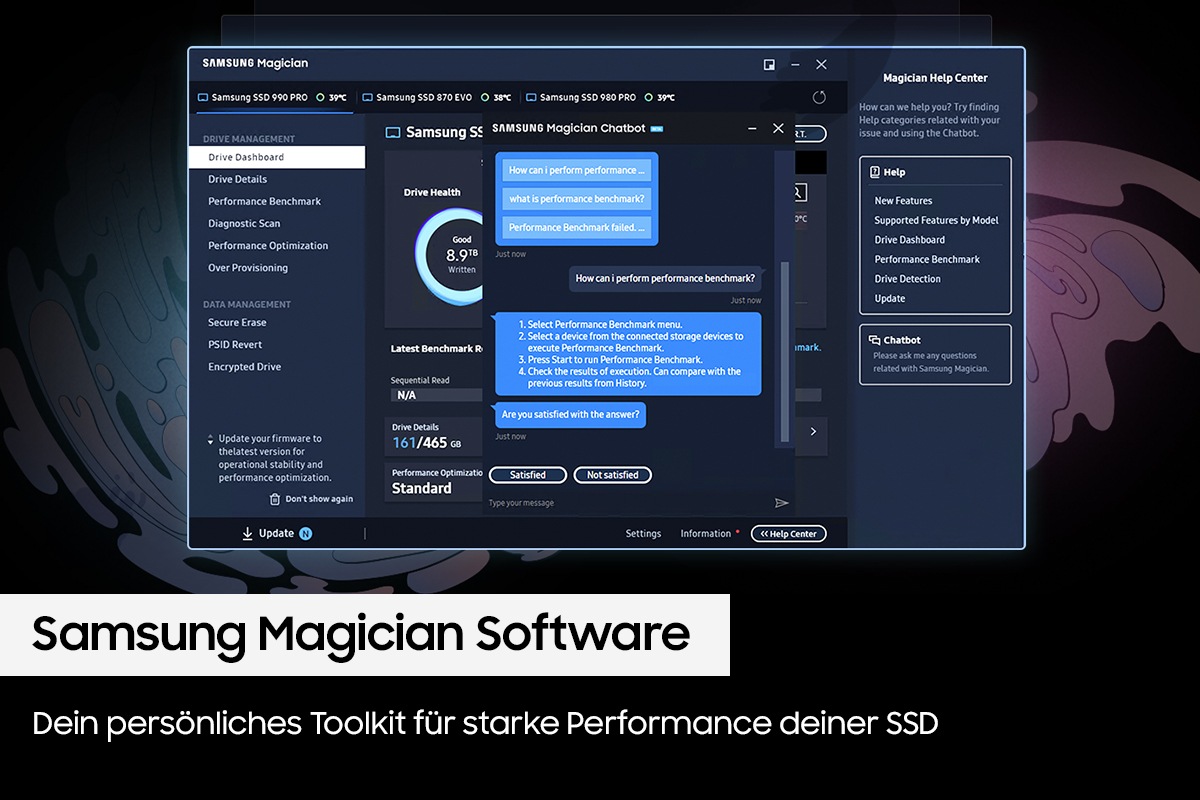Viewport: 1200px width, 800px height.
Task: Open the Drive Detection help link
Action: pyautogui.click(x=905, y=278)
